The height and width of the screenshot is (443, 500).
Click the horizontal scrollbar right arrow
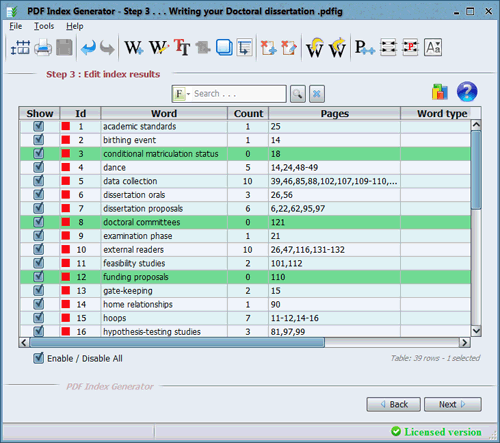tap(464, 342)
